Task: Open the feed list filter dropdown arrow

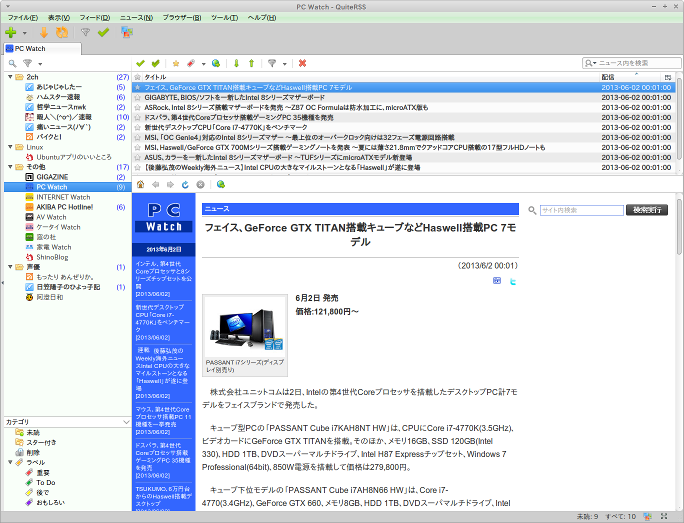Action: [40, 64]
